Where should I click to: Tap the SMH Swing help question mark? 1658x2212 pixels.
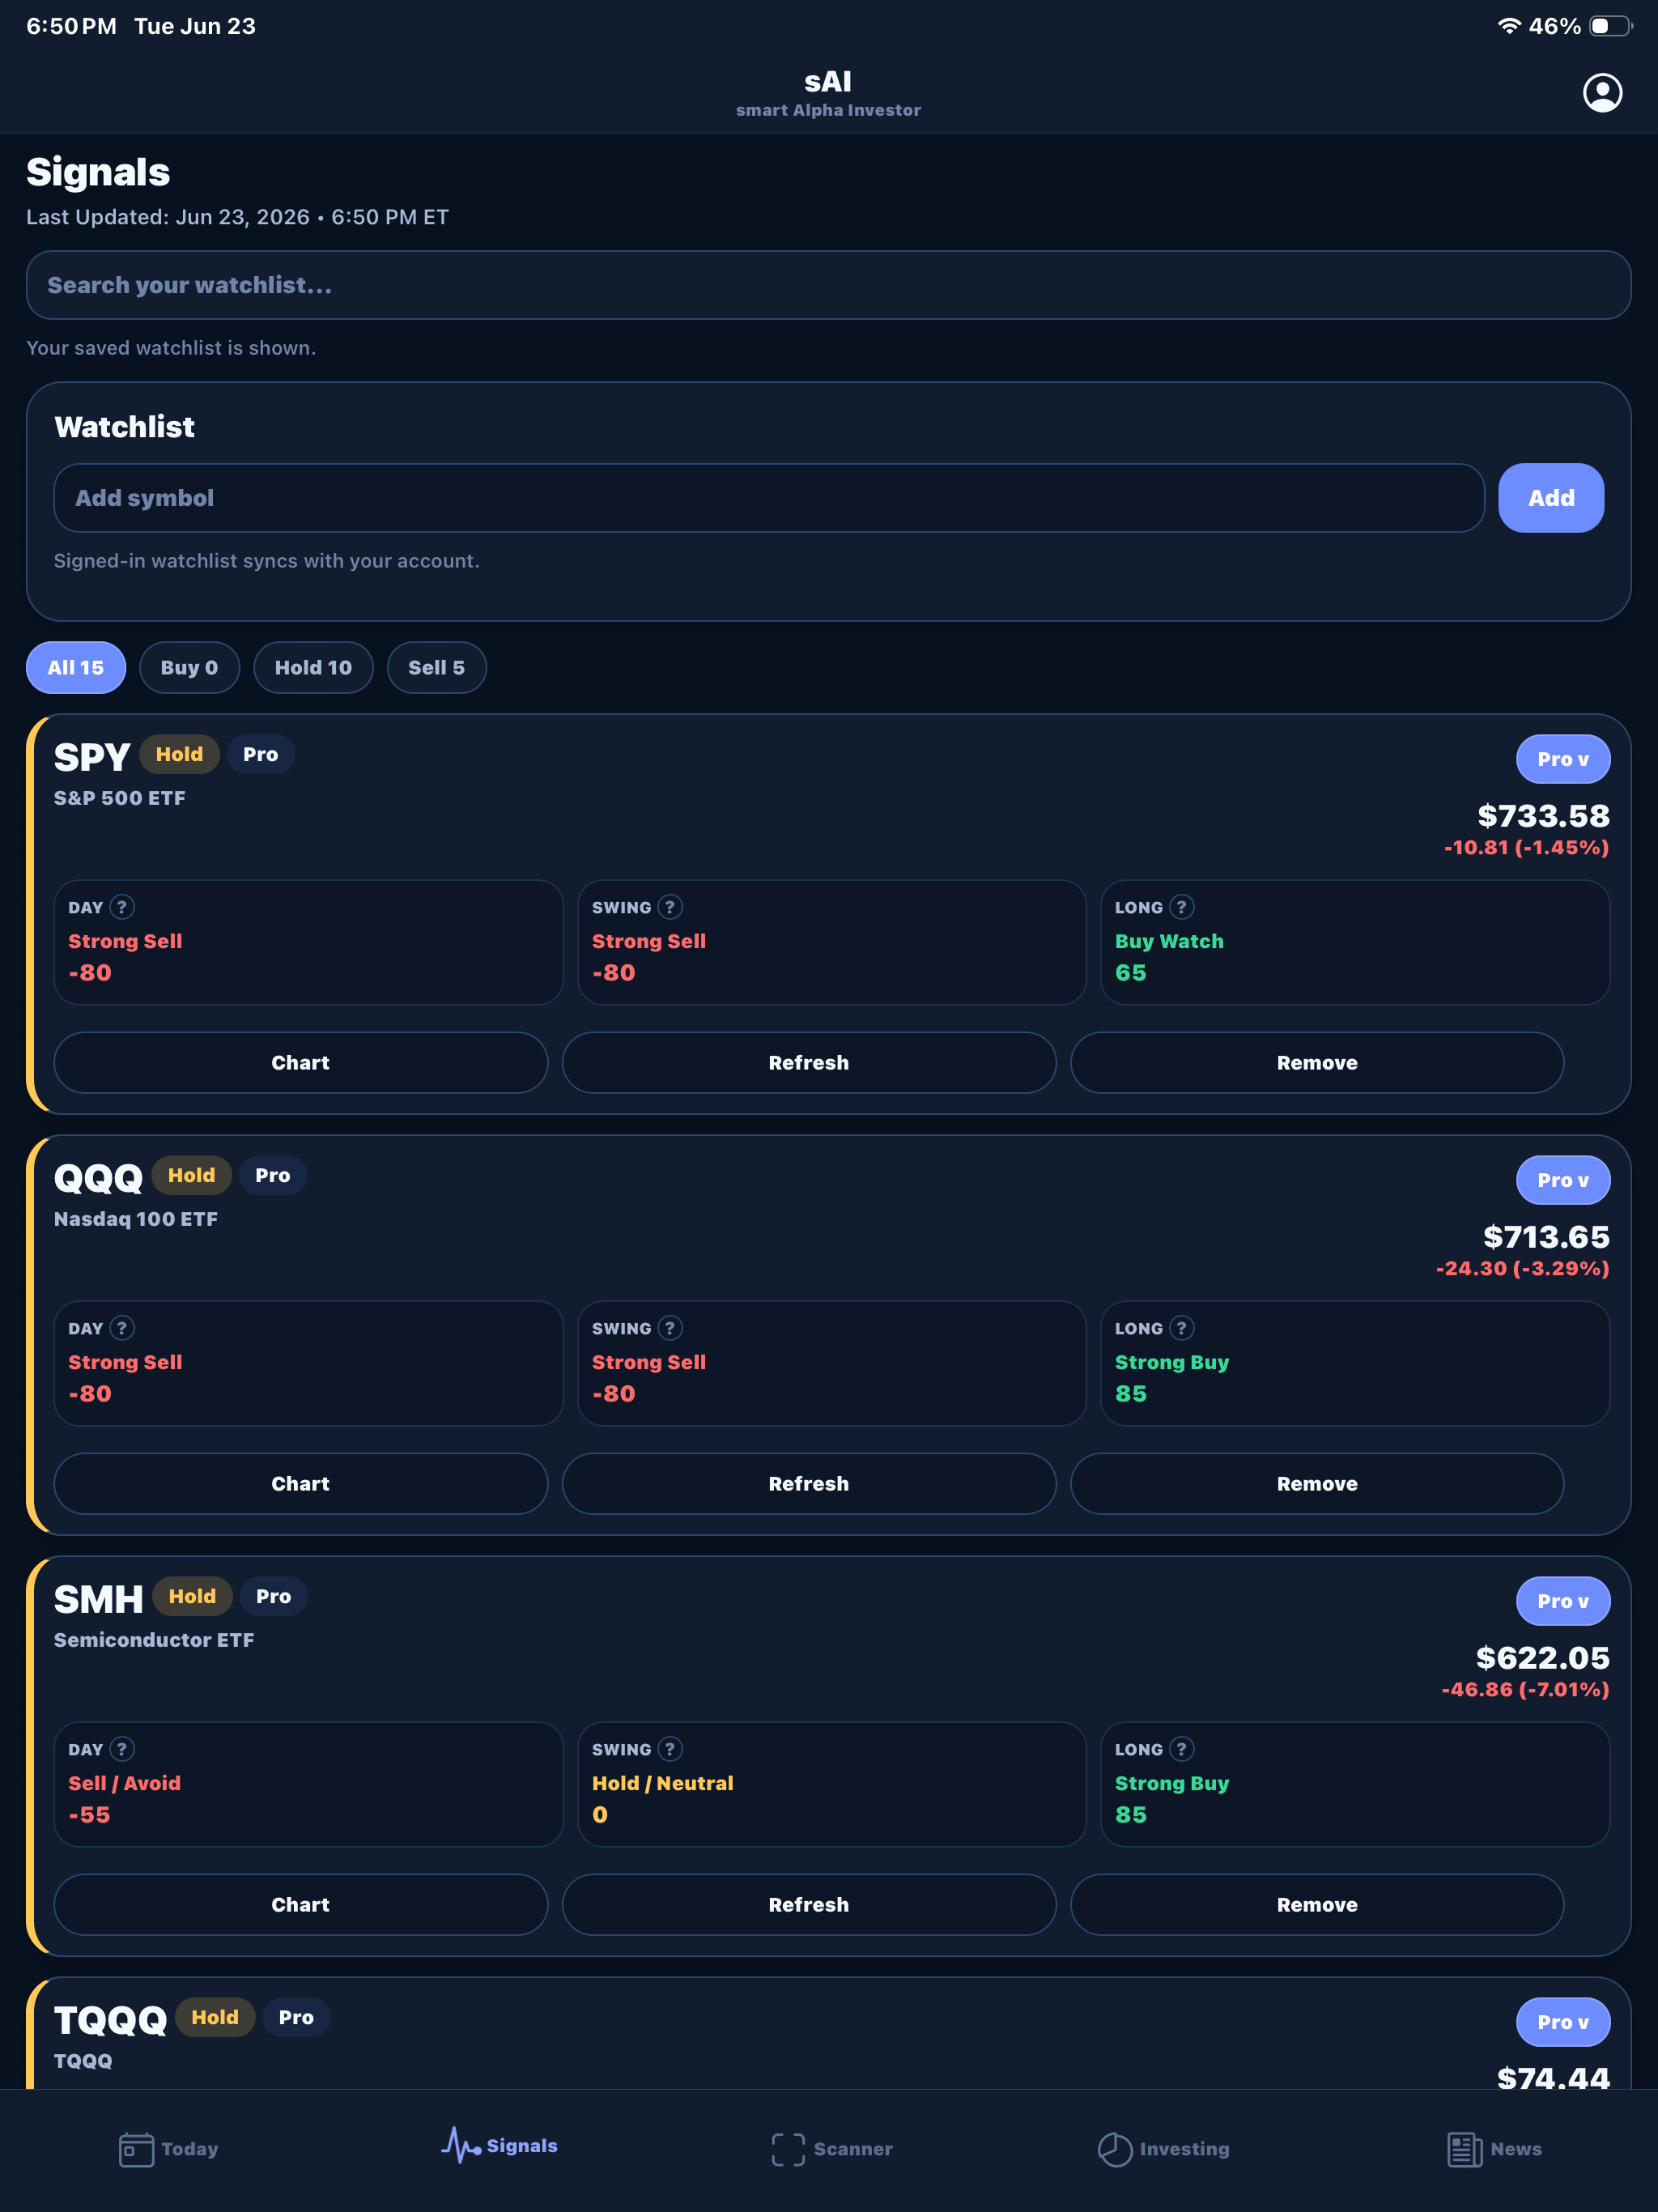tap(670, 1749)
